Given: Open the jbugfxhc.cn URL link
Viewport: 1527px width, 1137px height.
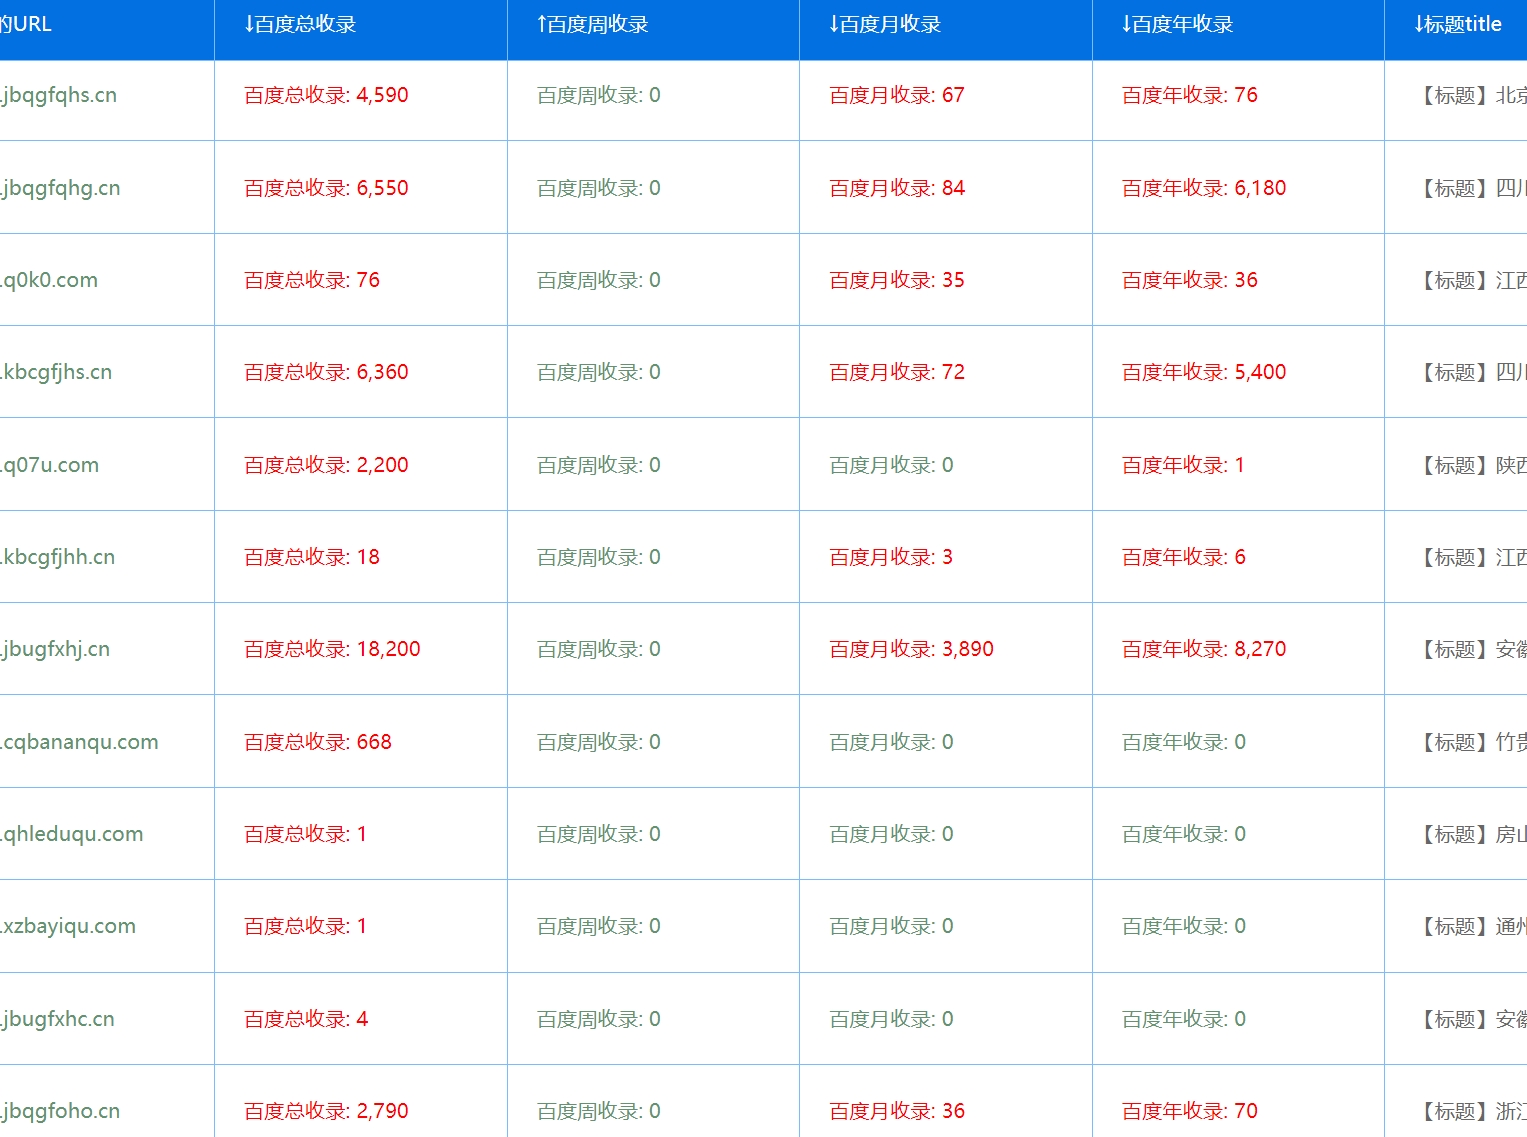Looking at the screenshot, I should (58, 1019).
